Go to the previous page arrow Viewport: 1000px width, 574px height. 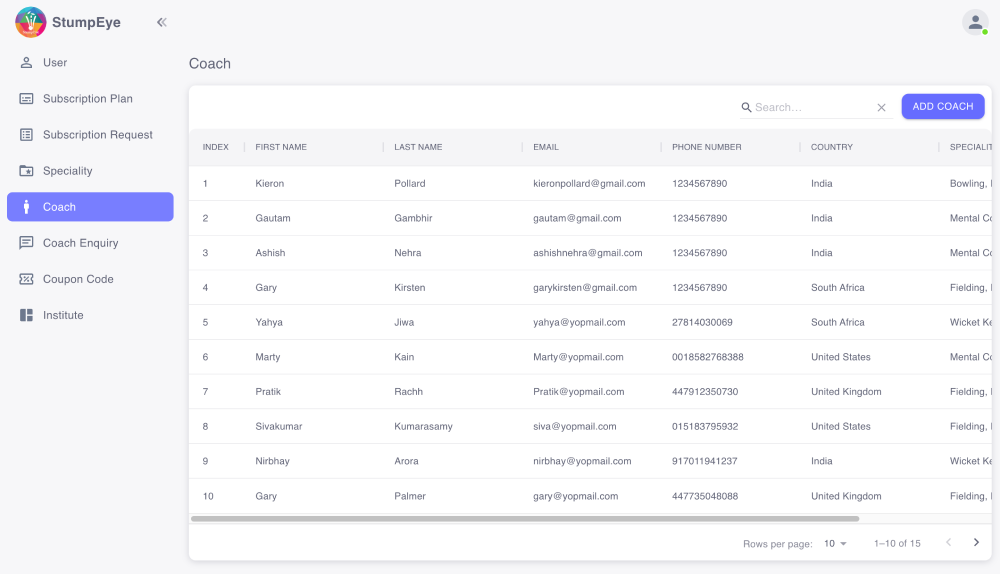click(x=948, y=542)
